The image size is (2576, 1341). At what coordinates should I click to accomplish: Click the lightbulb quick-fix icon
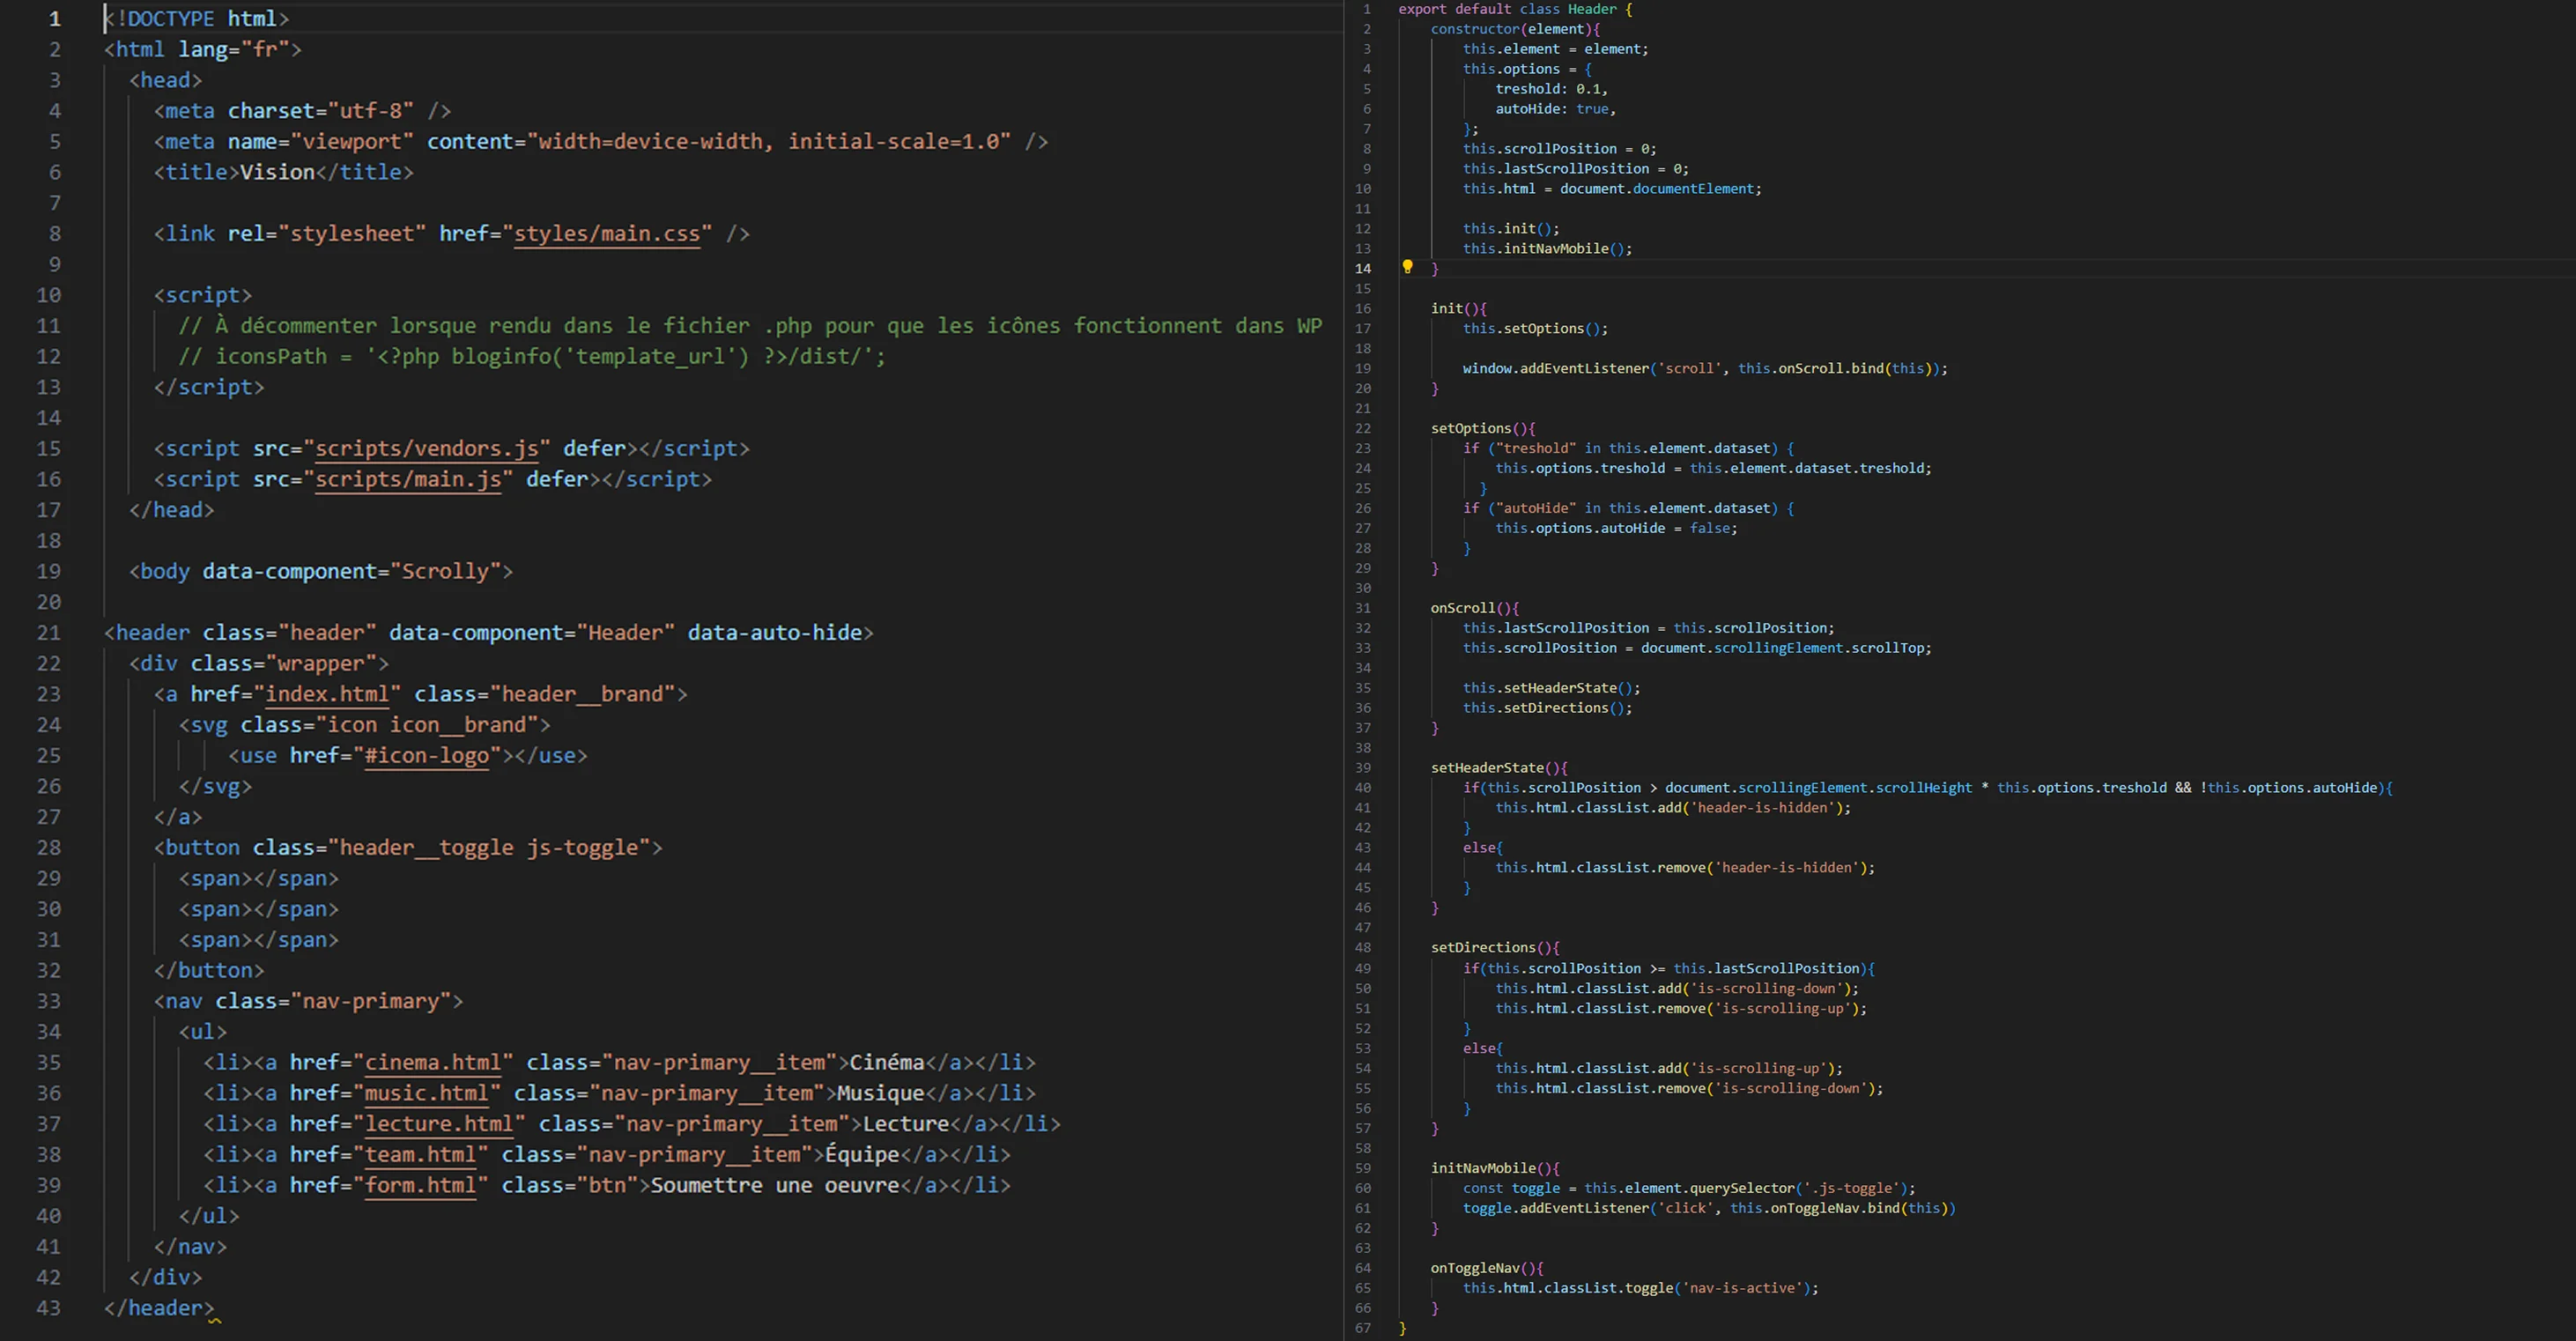[1407, 267]
